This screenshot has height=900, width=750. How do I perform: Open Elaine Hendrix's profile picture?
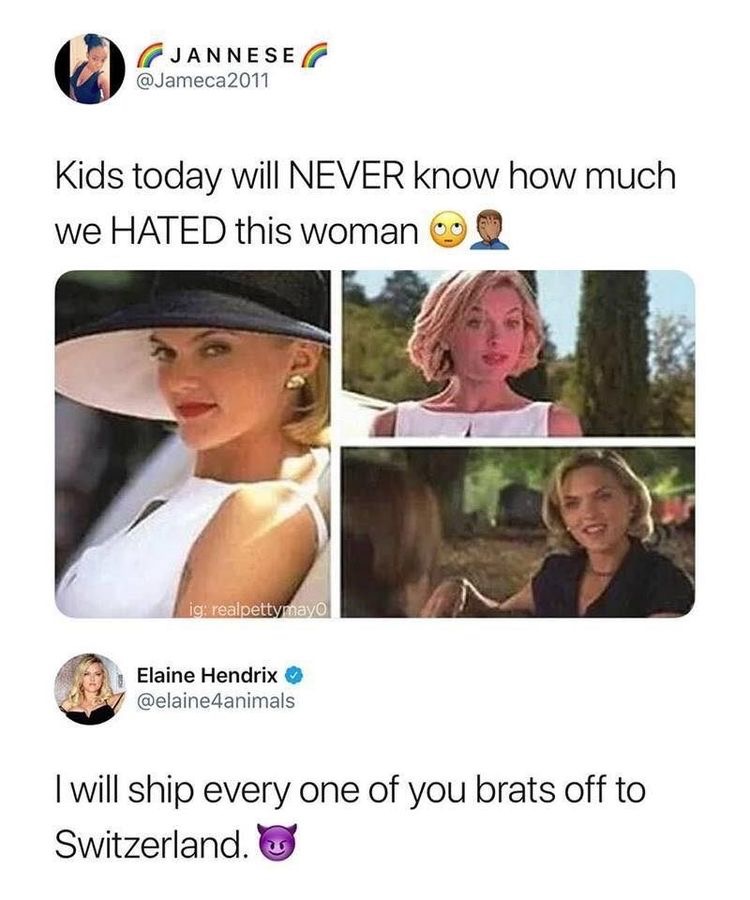click(90, 689)
